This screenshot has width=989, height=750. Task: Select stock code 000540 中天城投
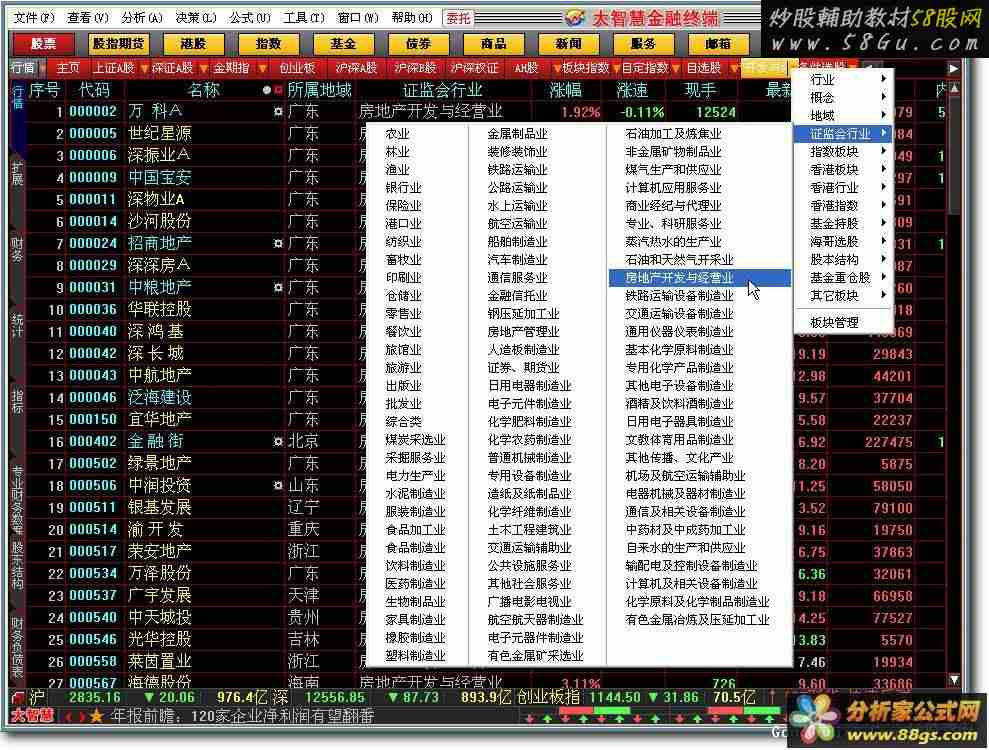point(93,618)
